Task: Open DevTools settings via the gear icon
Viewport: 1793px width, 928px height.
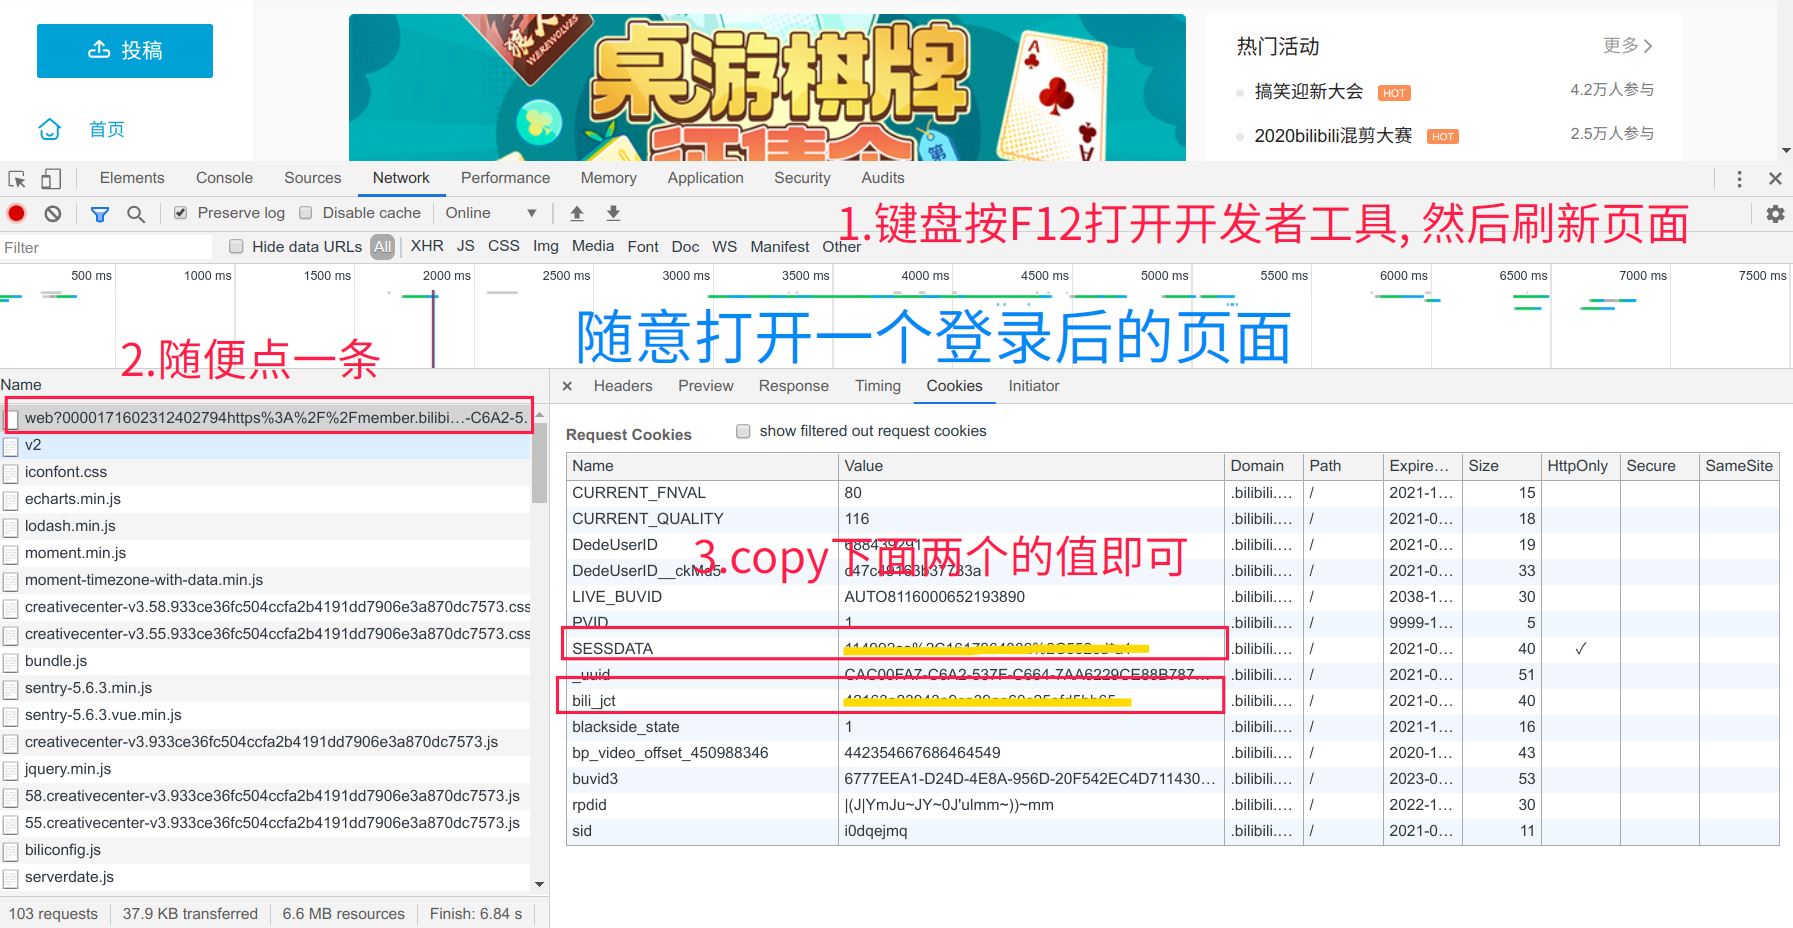Action: pos(1775,212)
